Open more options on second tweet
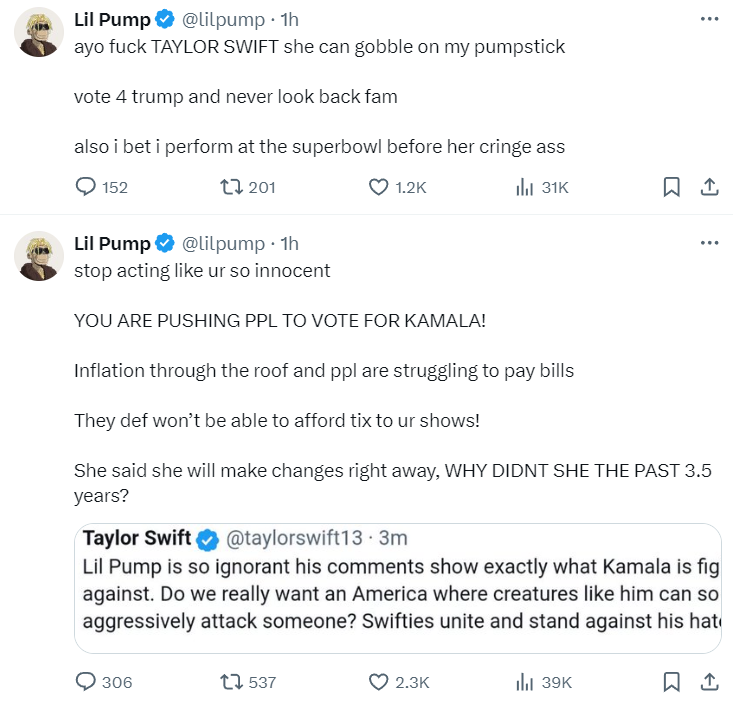733x702 pixels. pyautogui.click(x=709, y=243)
